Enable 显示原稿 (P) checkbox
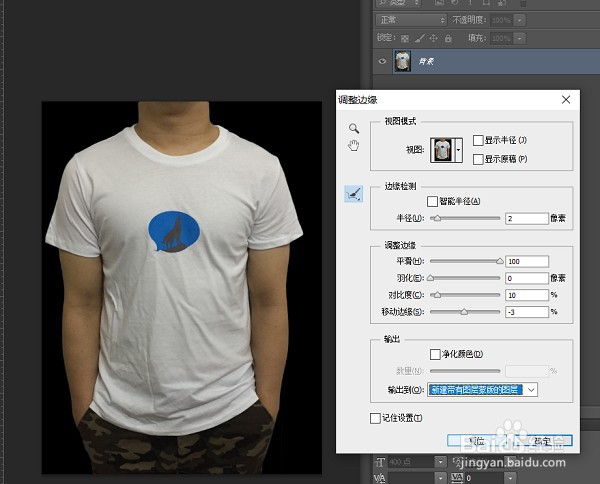 point(478,159)
